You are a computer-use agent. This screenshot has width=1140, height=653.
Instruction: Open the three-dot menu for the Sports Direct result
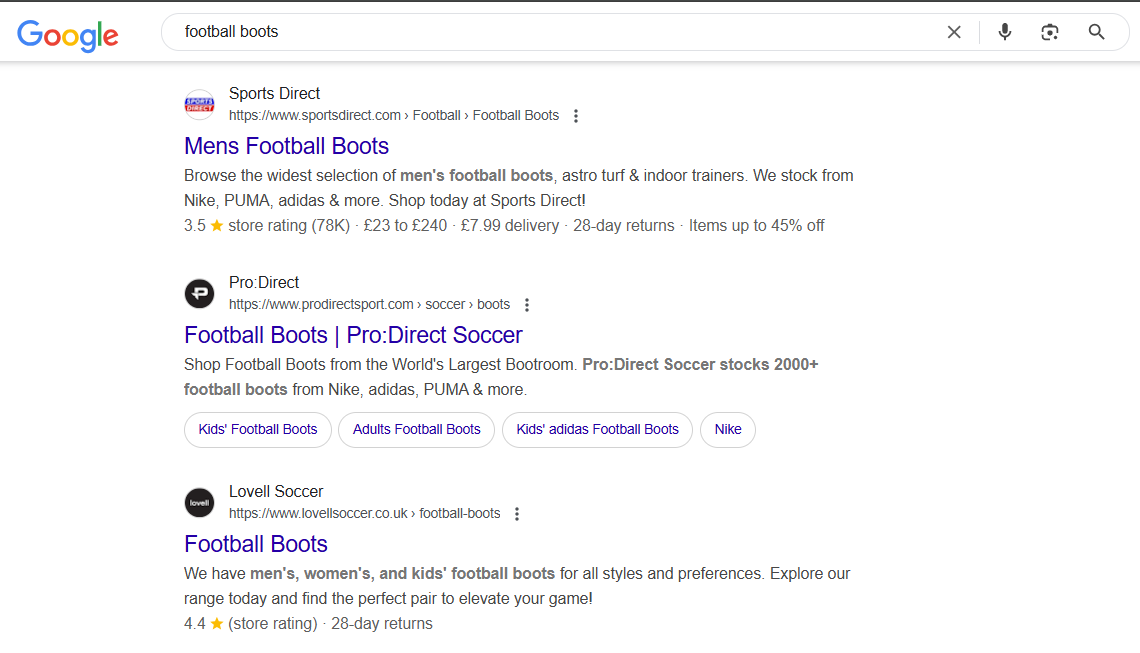[x=576, y=116]
